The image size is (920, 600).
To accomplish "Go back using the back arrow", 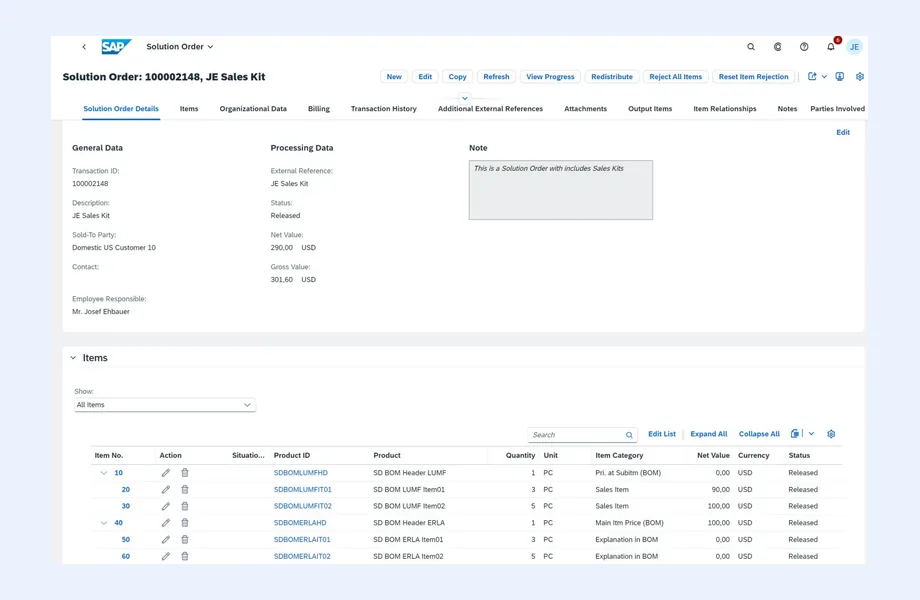I will point(84,46).
